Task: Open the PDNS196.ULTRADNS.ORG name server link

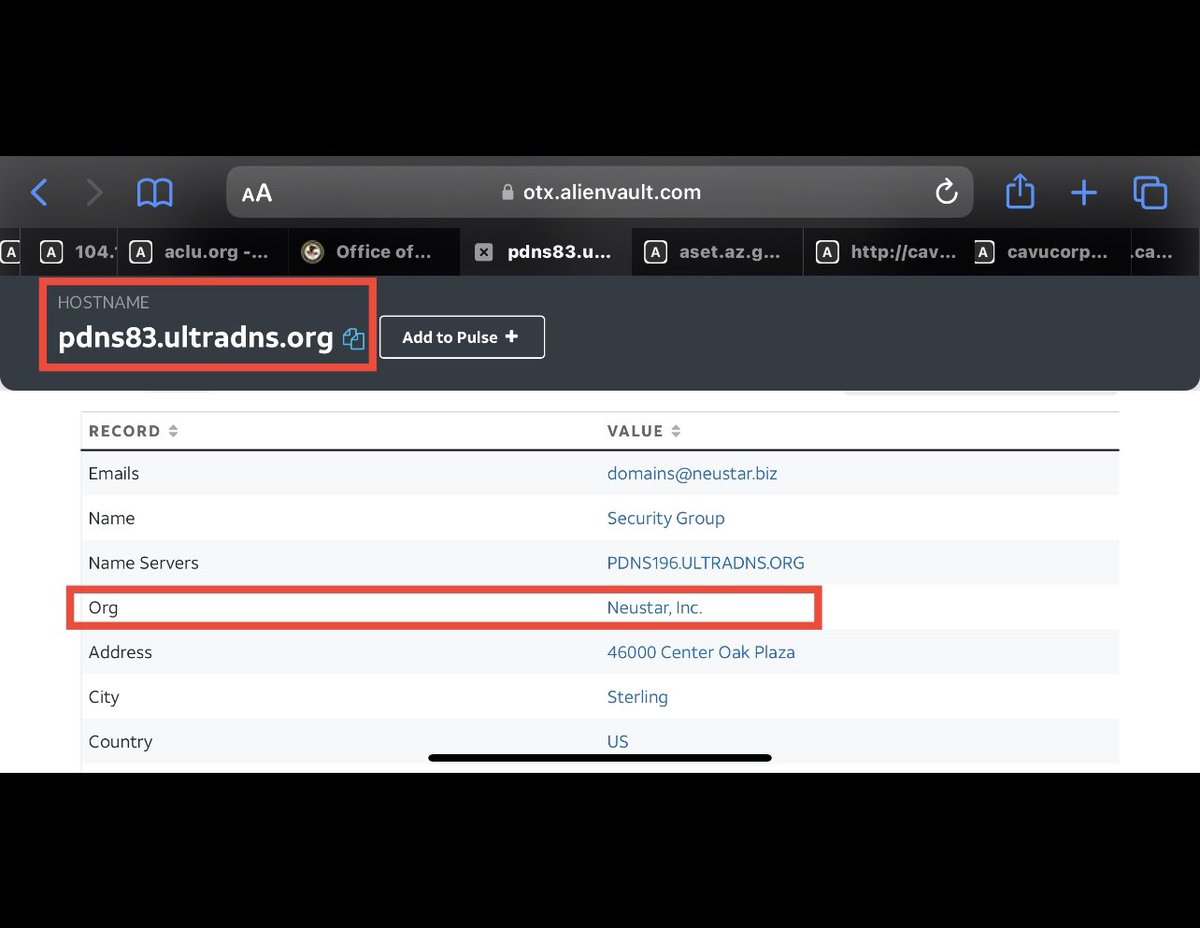Action: [x=705, y=563]
